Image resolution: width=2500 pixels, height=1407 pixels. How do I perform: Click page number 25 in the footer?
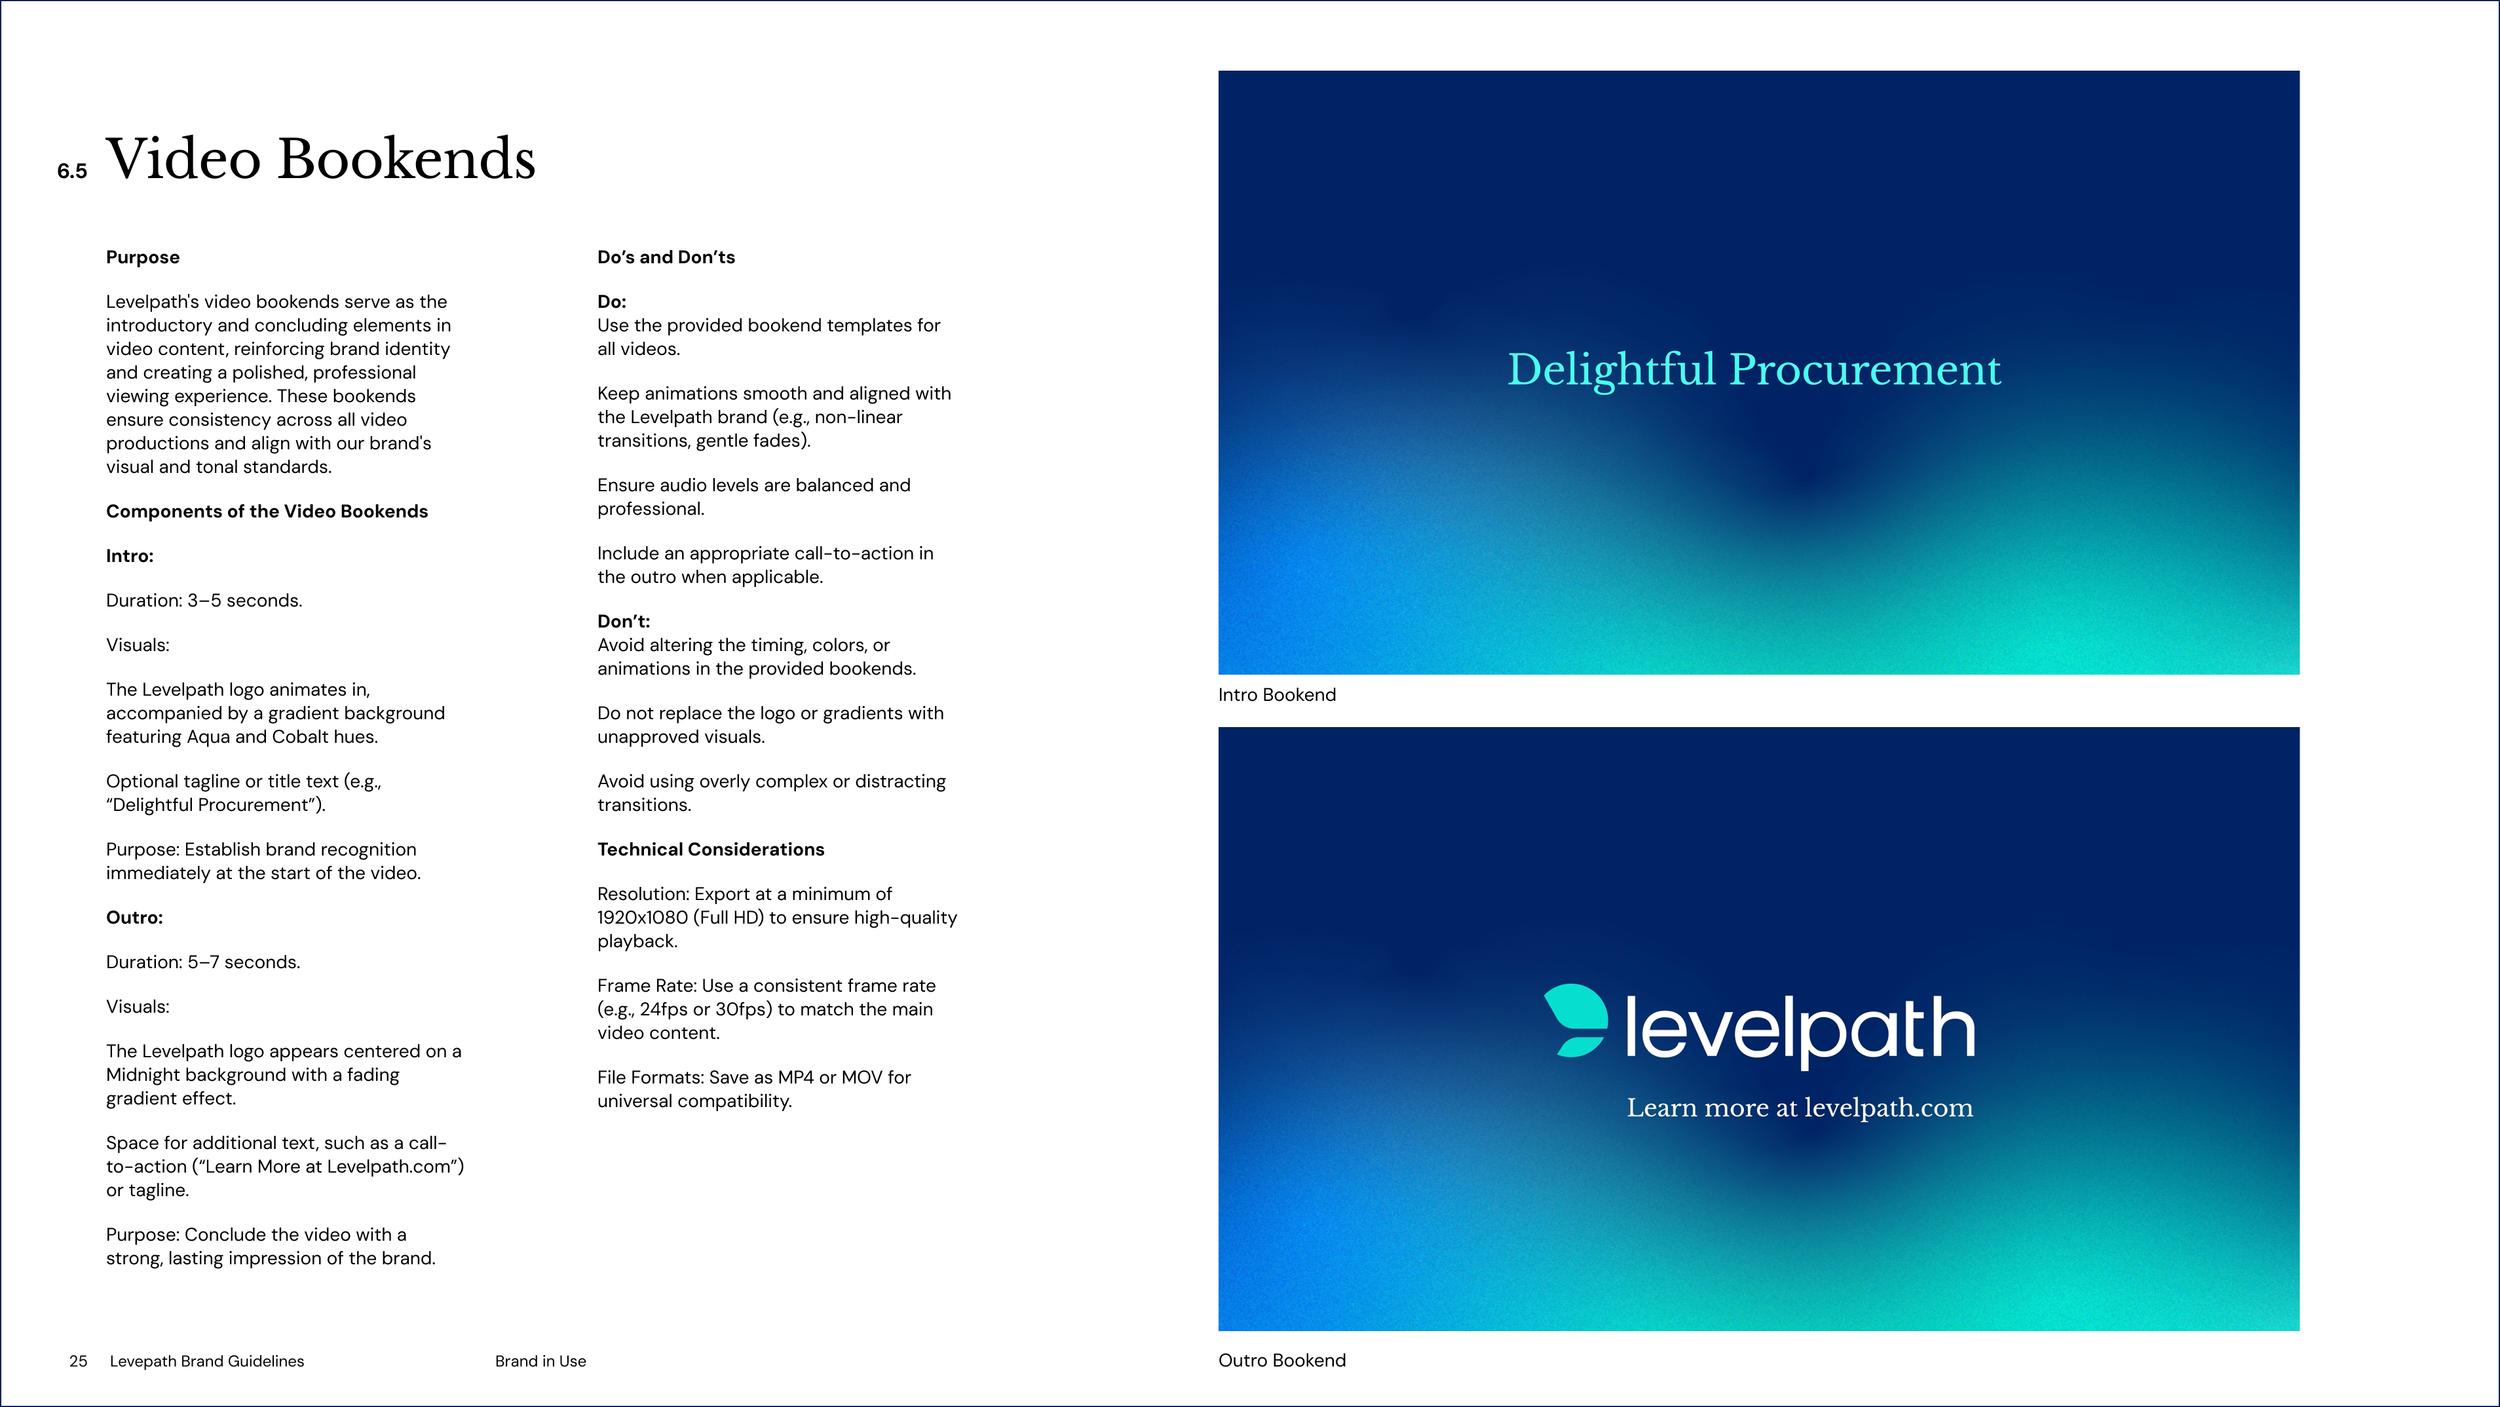(78, 1361)
